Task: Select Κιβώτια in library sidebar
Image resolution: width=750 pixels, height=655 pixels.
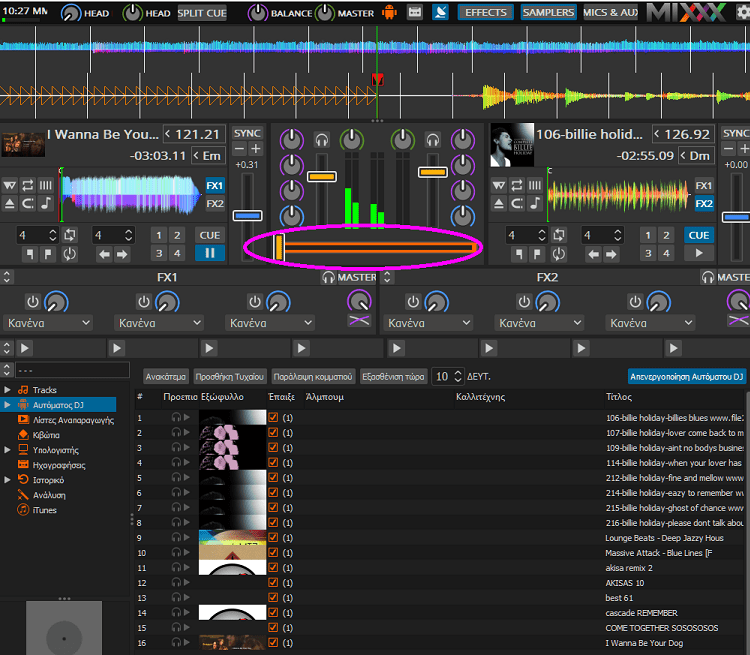Action: (x=46, y=435)
